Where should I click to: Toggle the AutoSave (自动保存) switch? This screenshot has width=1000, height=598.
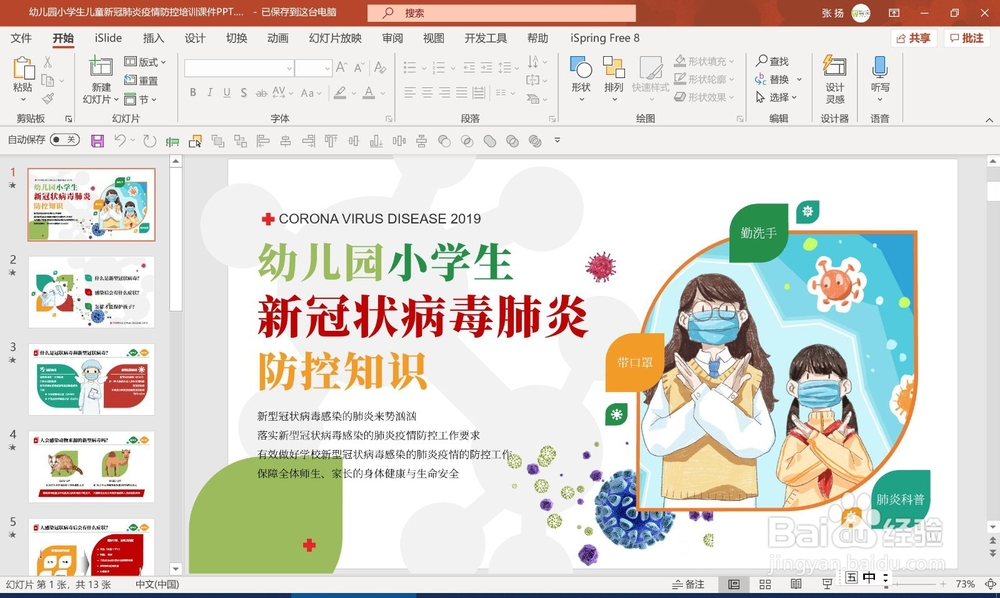tap(64, 140)
